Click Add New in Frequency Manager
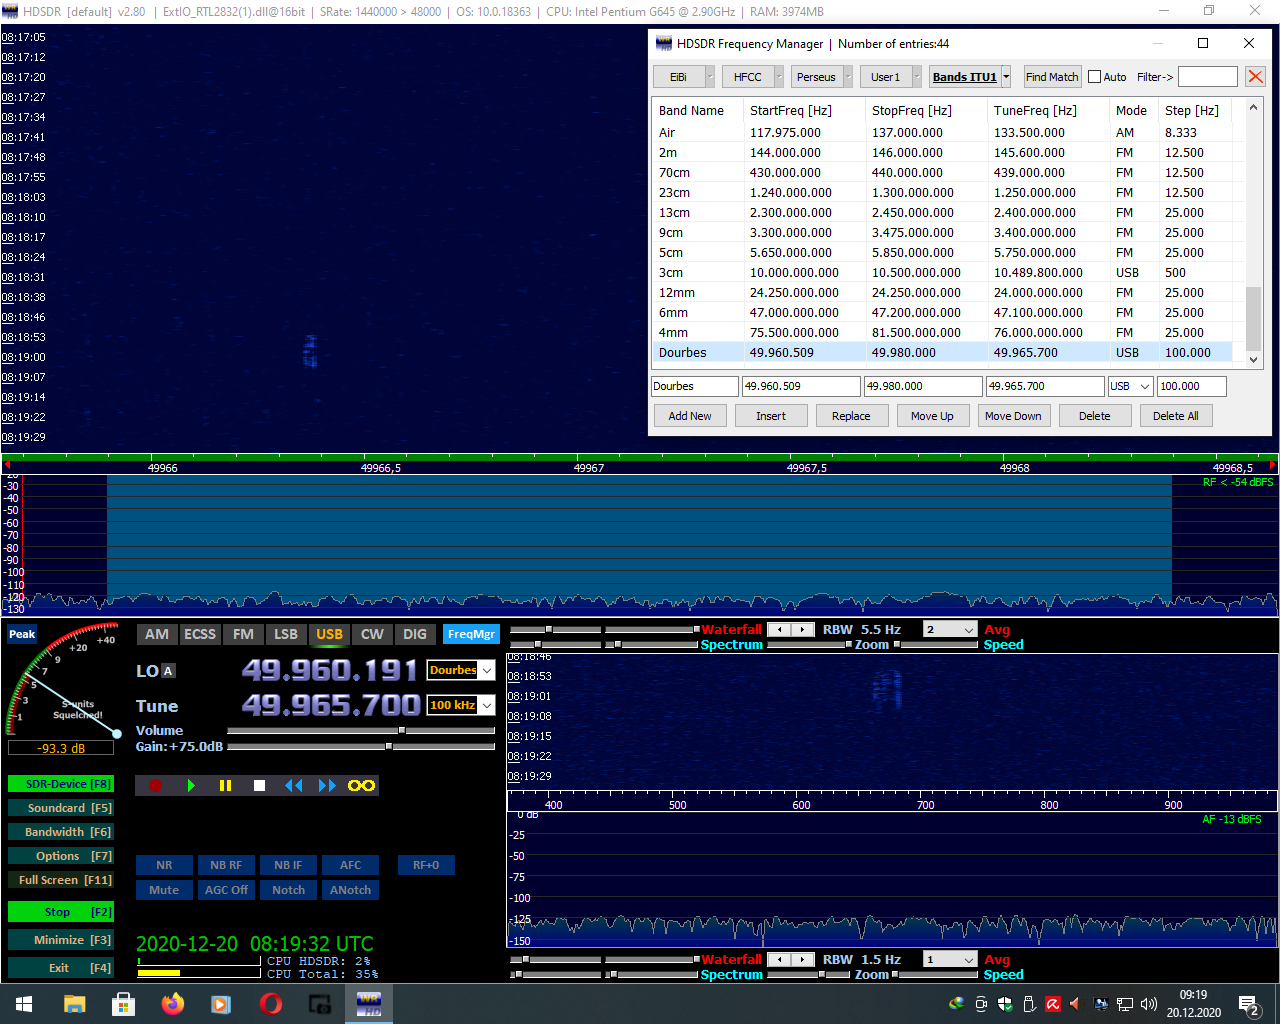 point(690,416)
